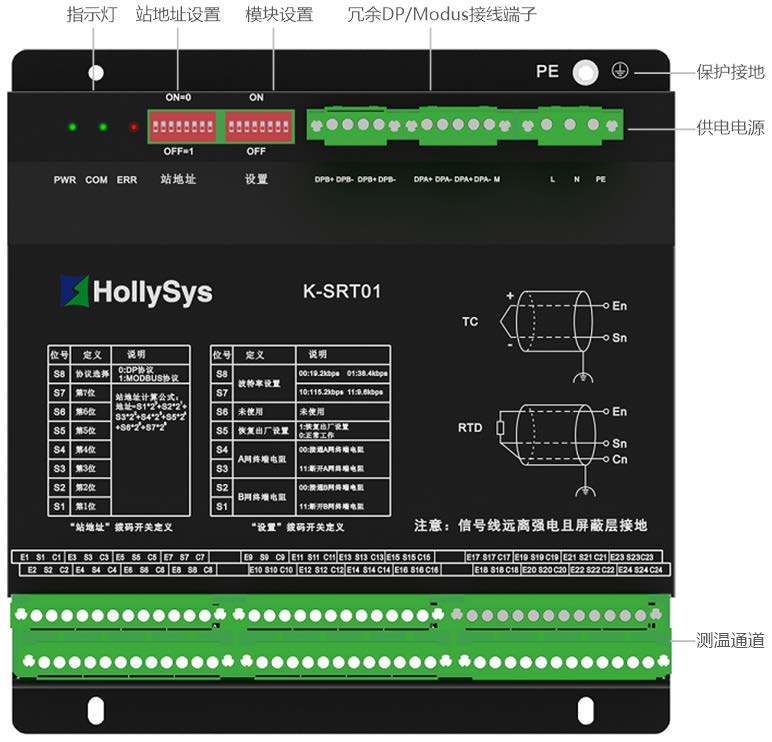This screenshot has height=742, width=772.
Task: Click the 00:19.2kbps 01:38.4kbps cell
Action: (x=343, y=374)
